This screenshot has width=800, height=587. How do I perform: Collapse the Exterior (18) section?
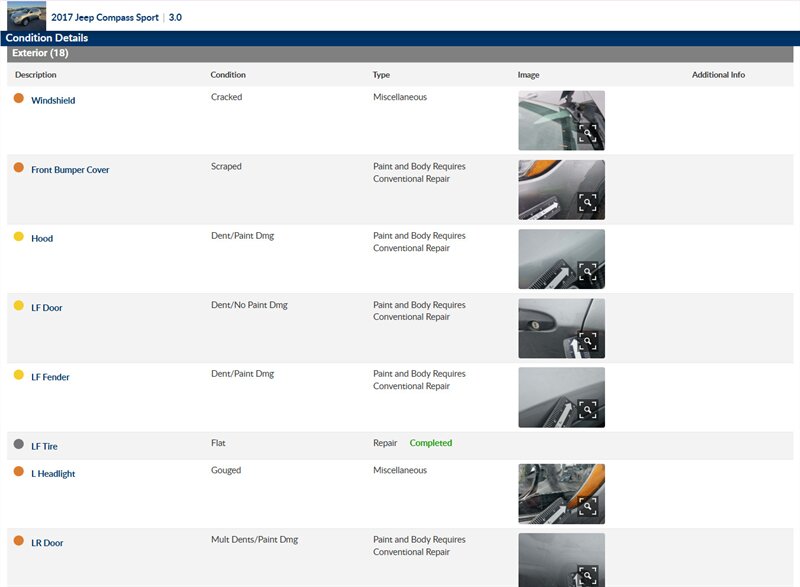tap(40, 53)
